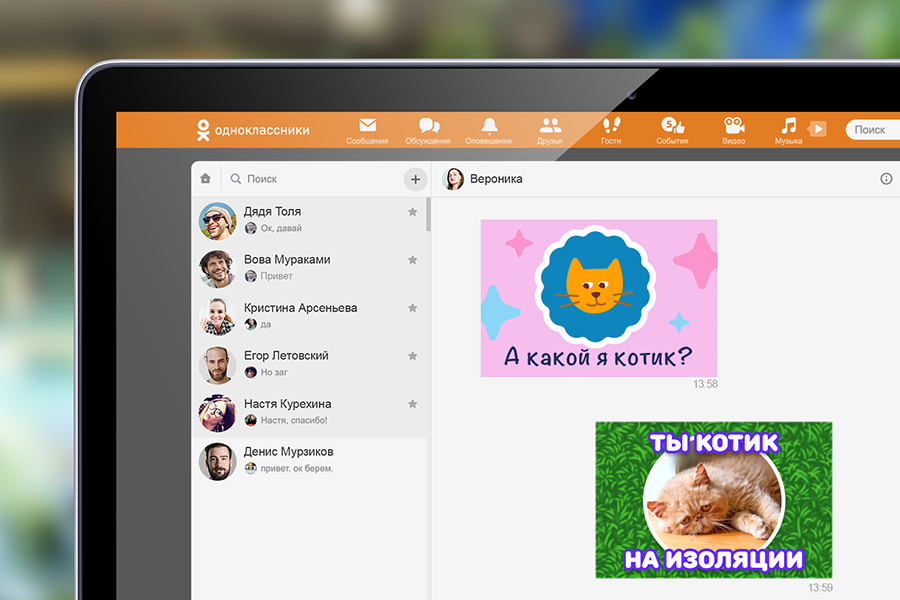Click Денис Мурзиков's avatar photo
The width and height of the screenshot is (900, 600).
(x=218, y=462)
